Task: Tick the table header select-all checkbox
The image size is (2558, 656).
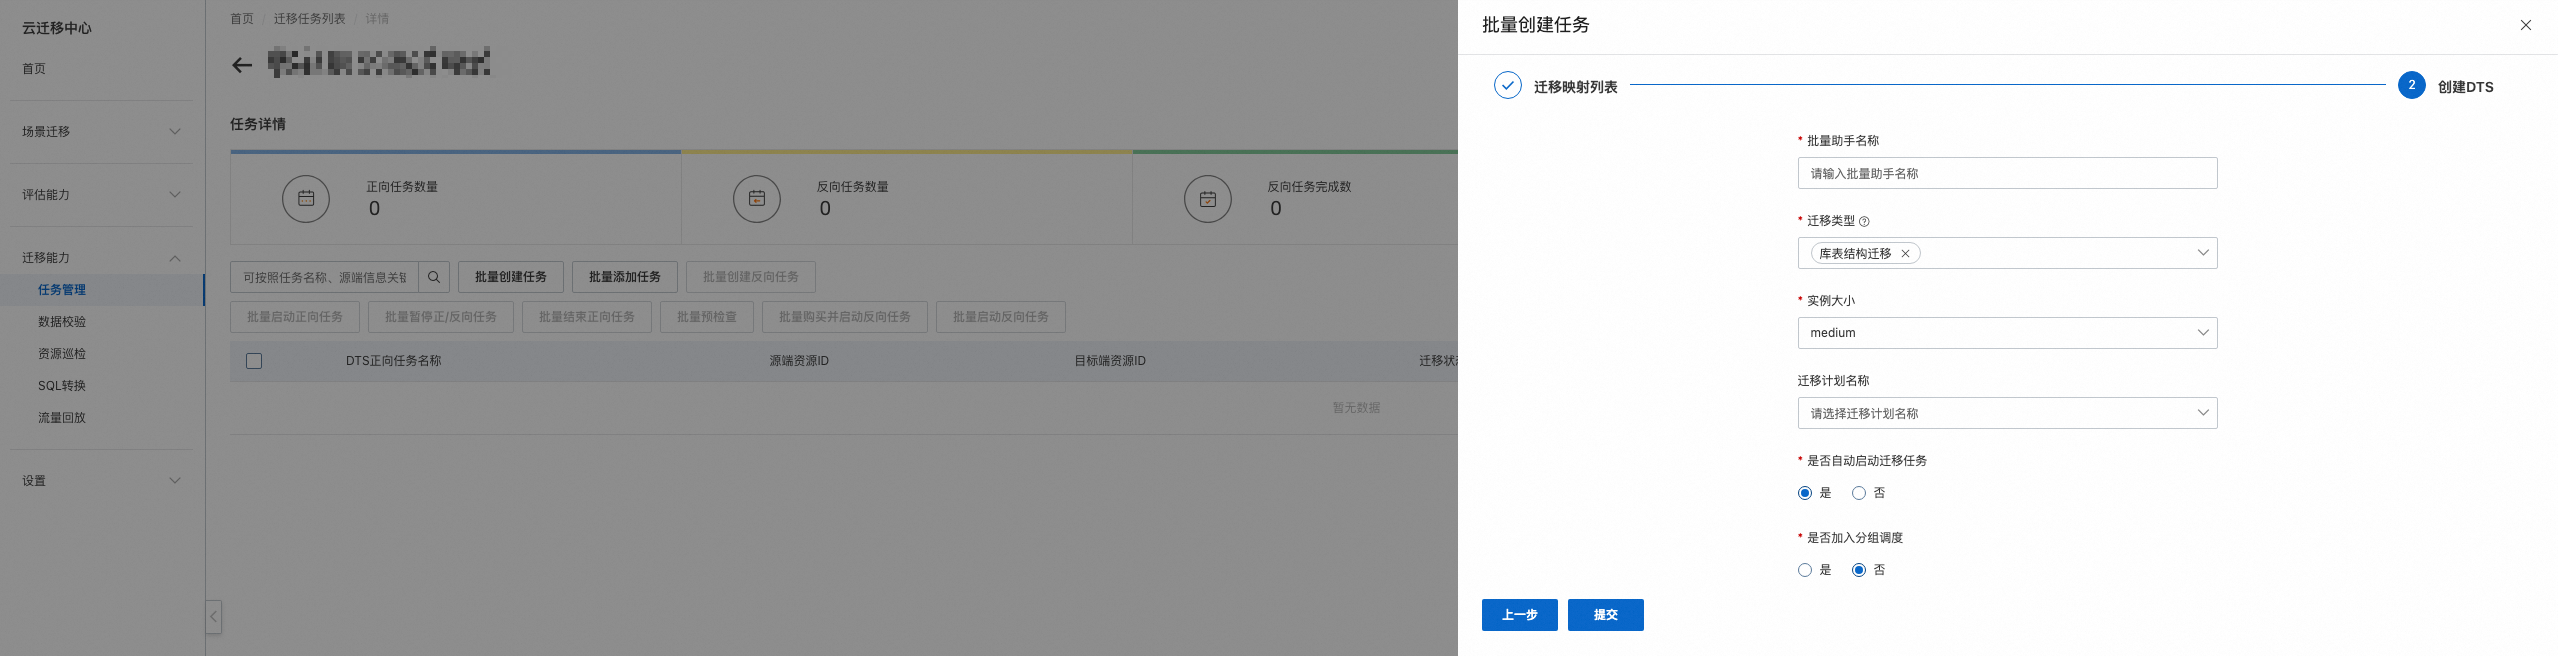Action: [x=254, y=361]
